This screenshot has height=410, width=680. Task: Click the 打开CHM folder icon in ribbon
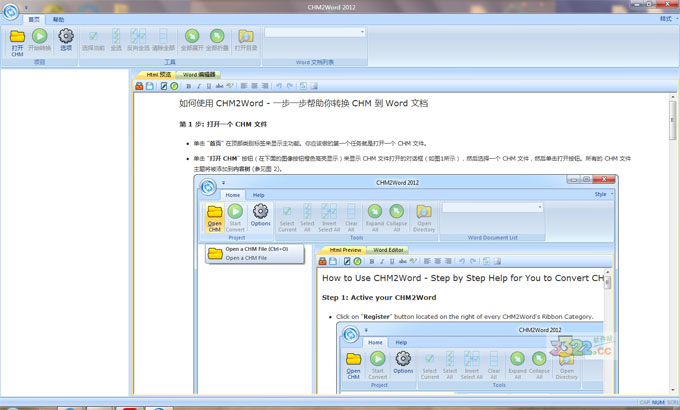point(17,38)
